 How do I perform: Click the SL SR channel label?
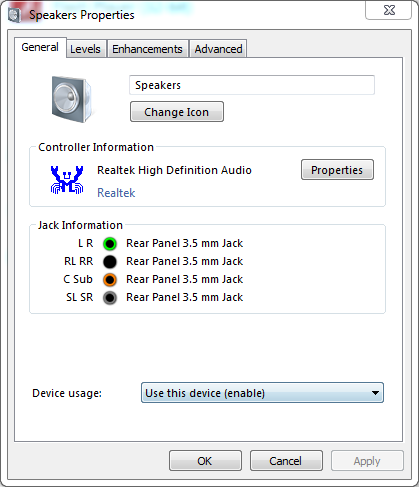coord(80,297)
